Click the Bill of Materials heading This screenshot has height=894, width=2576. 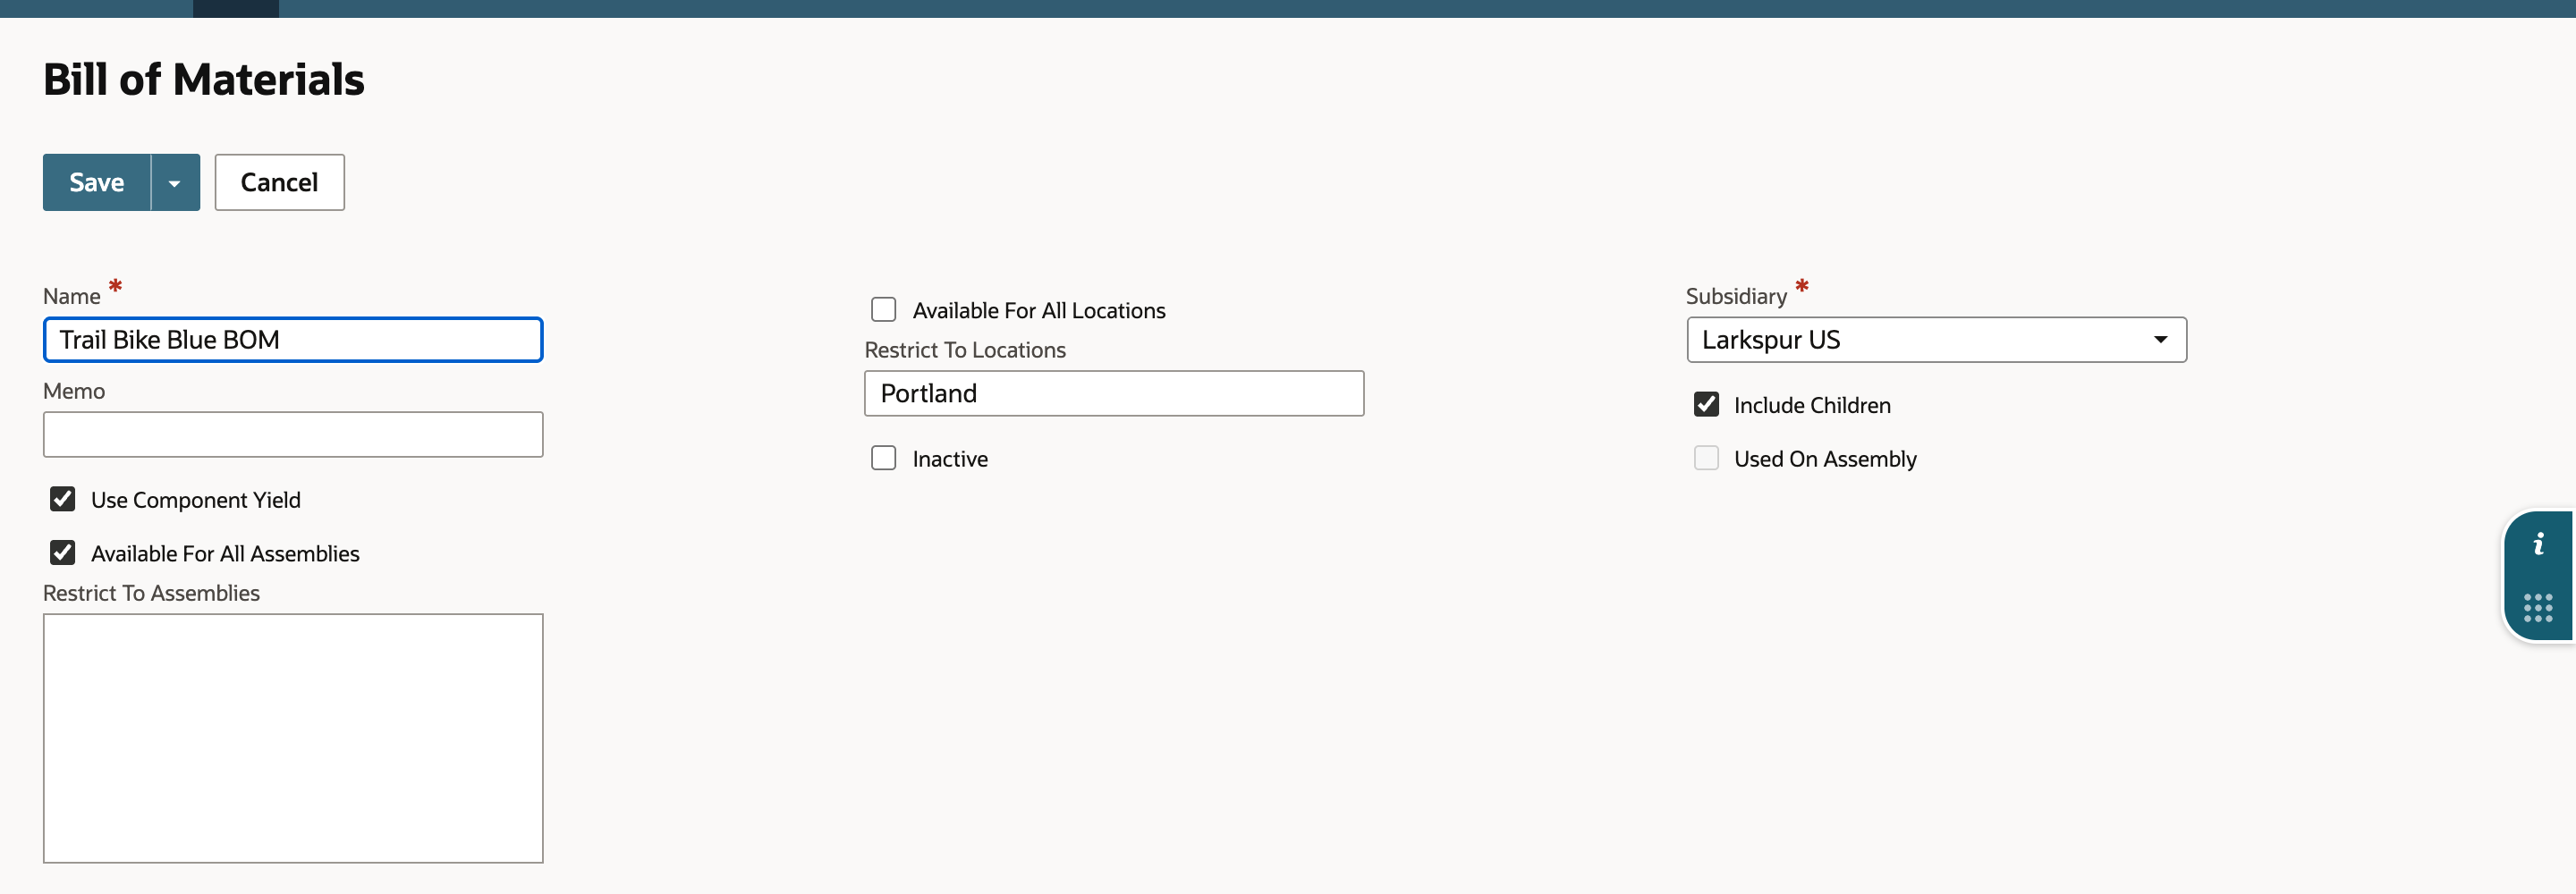pyautogui.click(x=204, y=80)
